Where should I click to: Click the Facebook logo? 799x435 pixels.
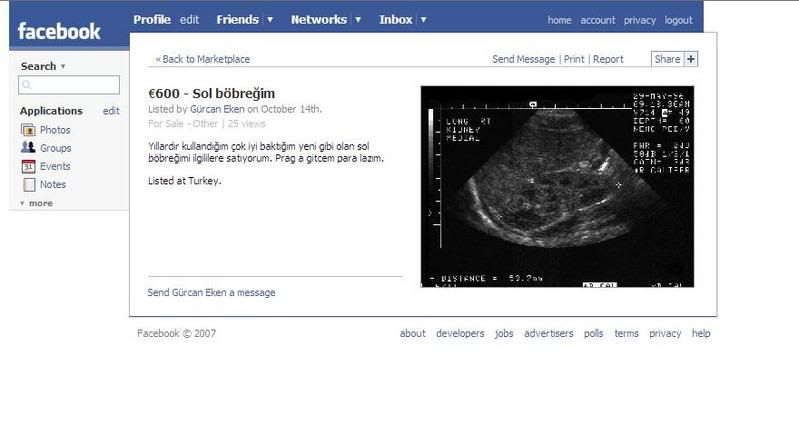pyautogui.click(x=59, y=31)
